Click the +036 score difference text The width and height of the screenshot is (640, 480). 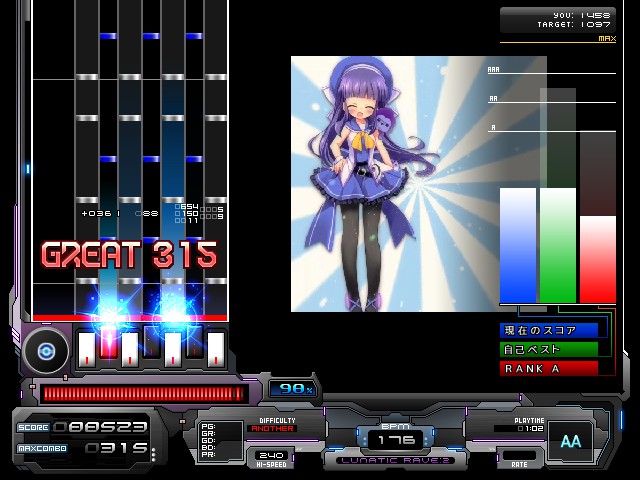100,213
